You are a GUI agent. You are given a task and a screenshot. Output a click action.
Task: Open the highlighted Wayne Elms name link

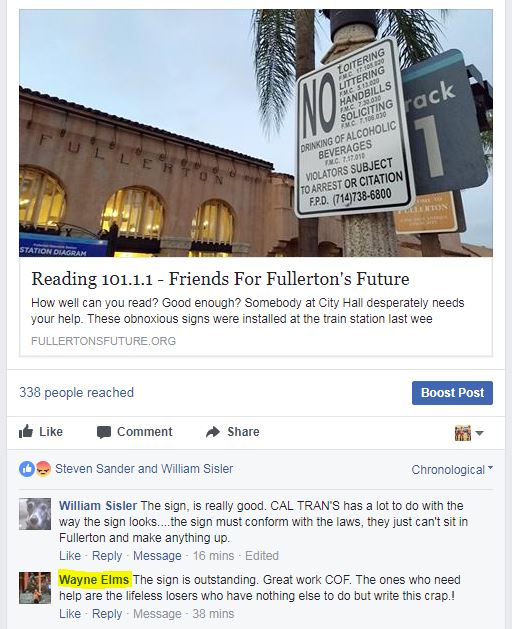coord(94,580)
